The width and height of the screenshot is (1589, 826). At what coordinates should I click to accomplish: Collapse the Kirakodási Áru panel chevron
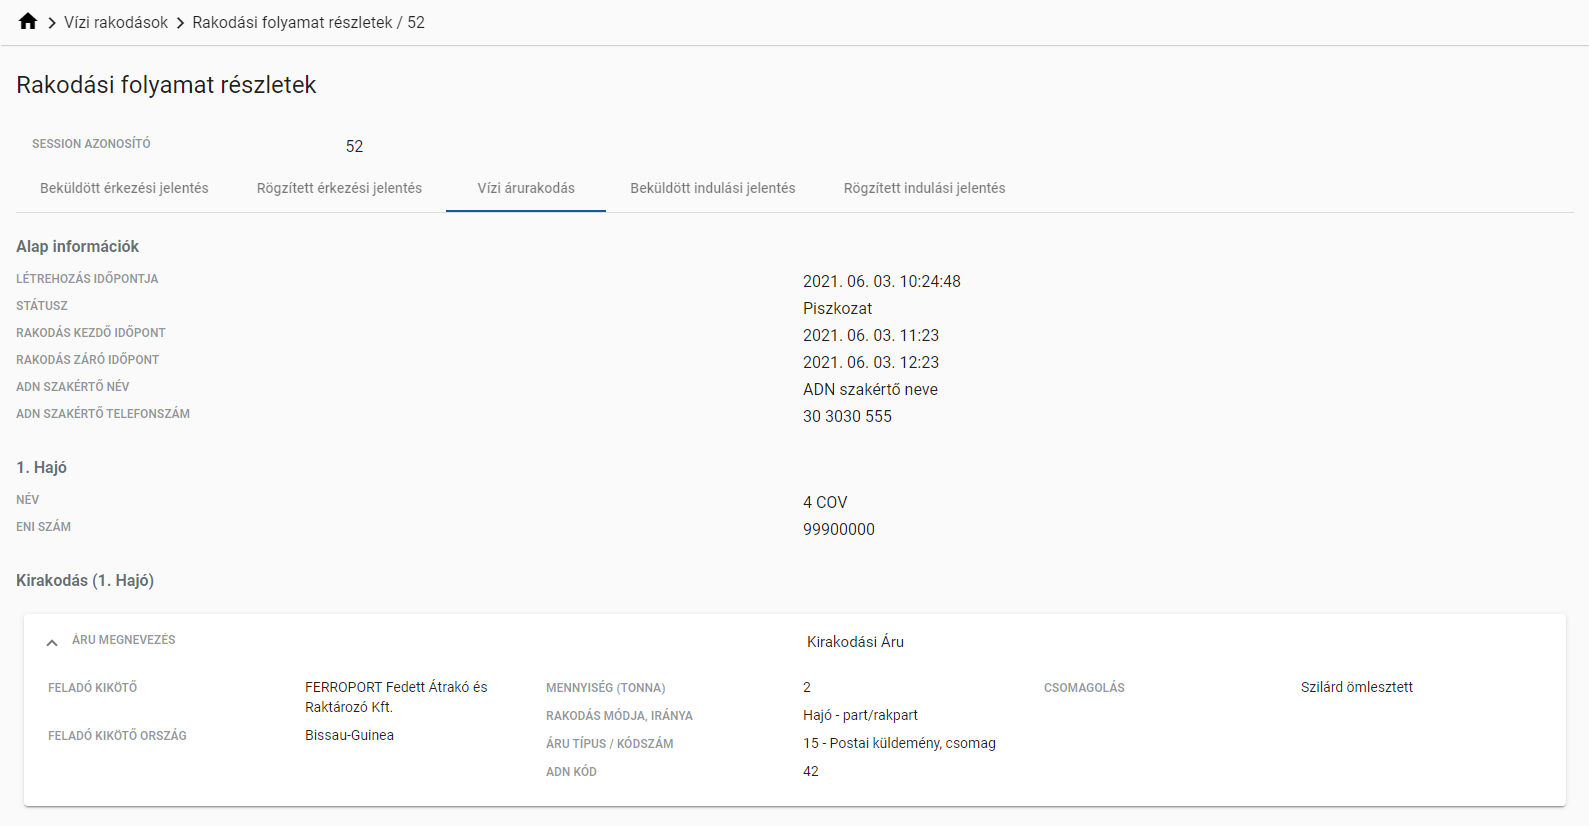point(52,643)
